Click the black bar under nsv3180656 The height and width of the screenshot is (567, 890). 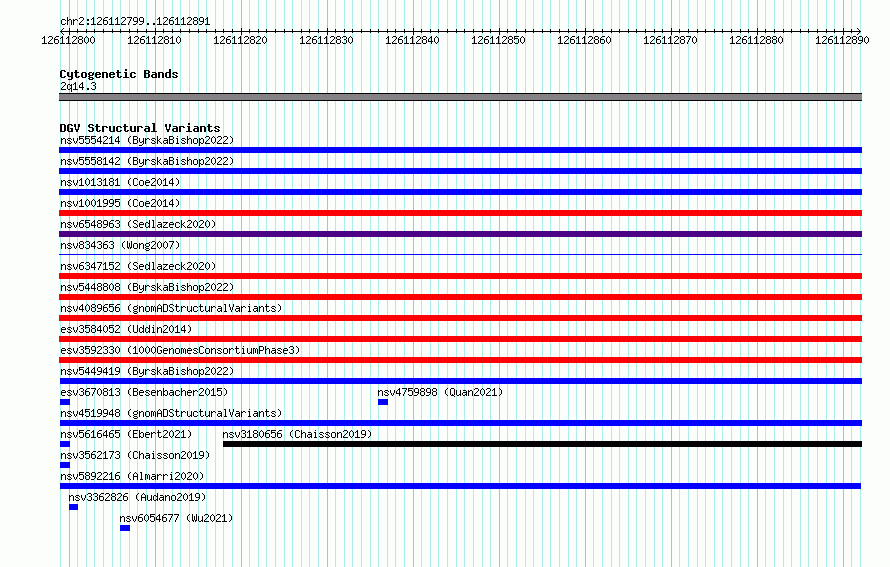tap(542, 444)
